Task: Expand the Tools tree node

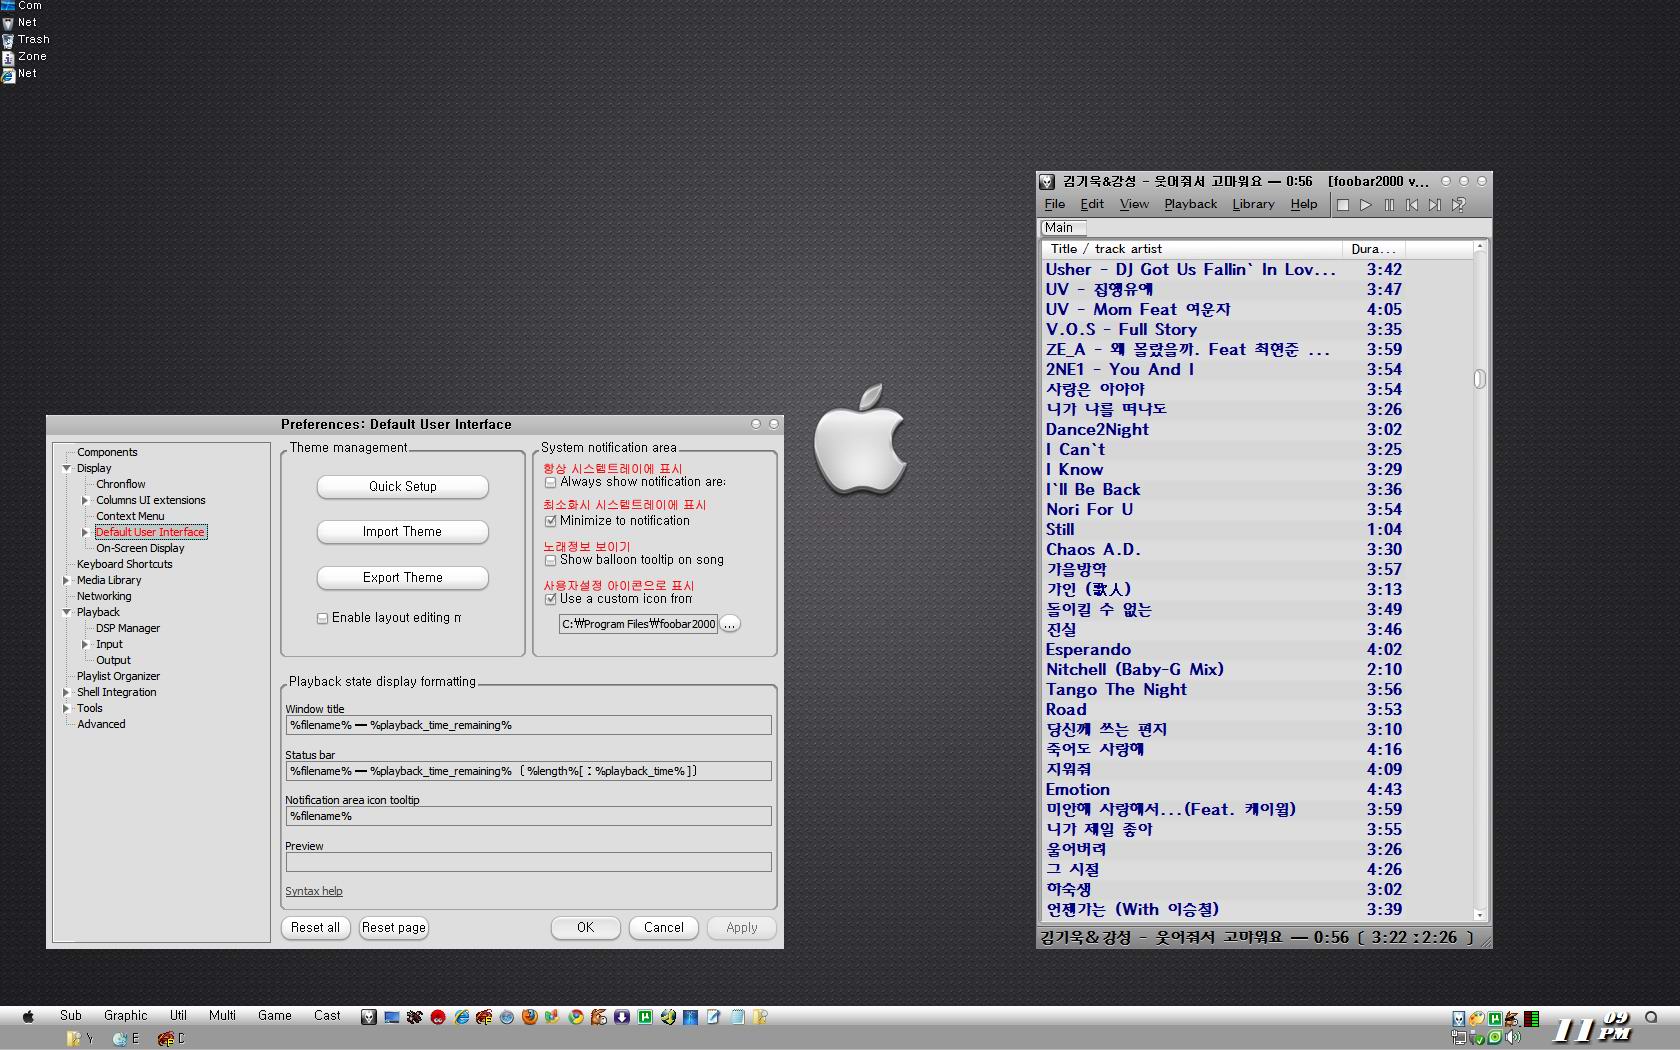Action: 67,708
